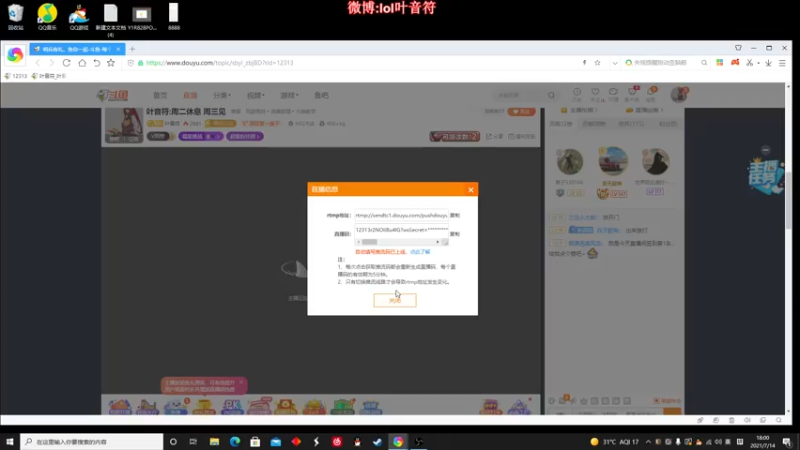Screen dimensions: 800x450
Task: Expand the 分类 nav dropdown
Action: [x=221, y=95]
